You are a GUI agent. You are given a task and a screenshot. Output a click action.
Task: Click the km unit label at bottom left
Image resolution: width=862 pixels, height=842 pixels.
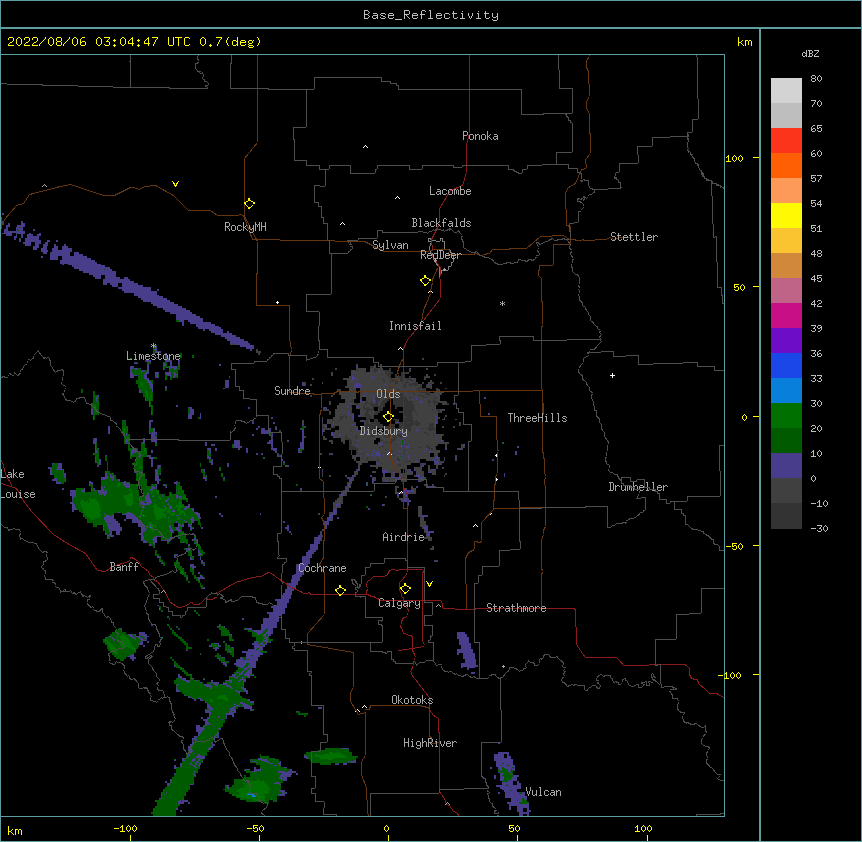[15, 830]
